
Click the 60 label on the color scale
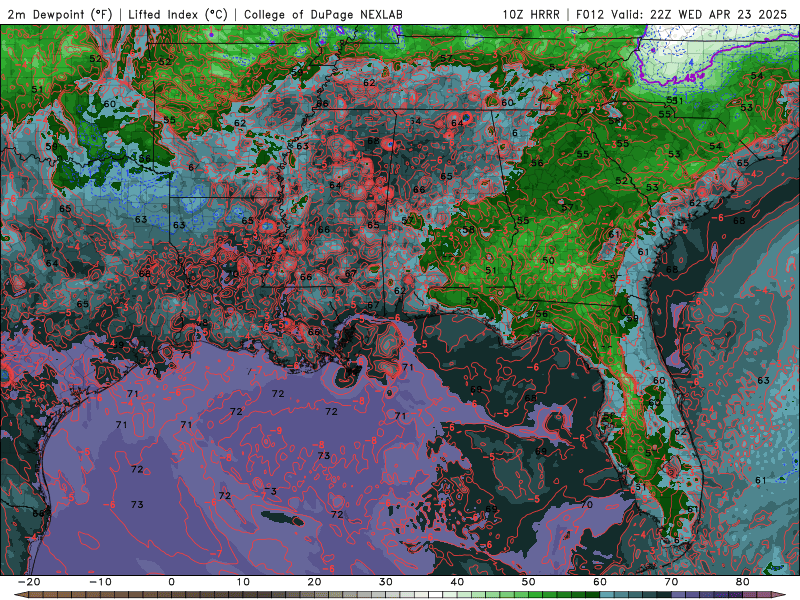(600, 582)
